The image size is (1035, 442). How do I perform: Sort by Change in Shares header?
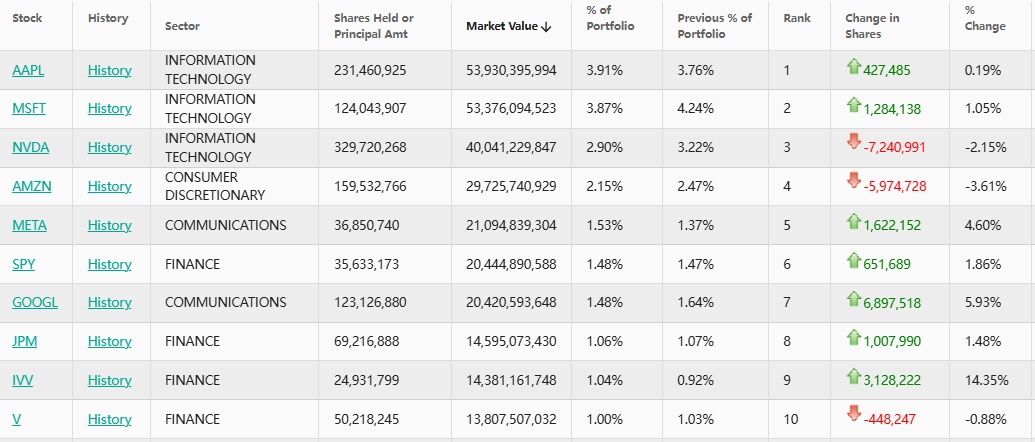[x=872, y=26]
